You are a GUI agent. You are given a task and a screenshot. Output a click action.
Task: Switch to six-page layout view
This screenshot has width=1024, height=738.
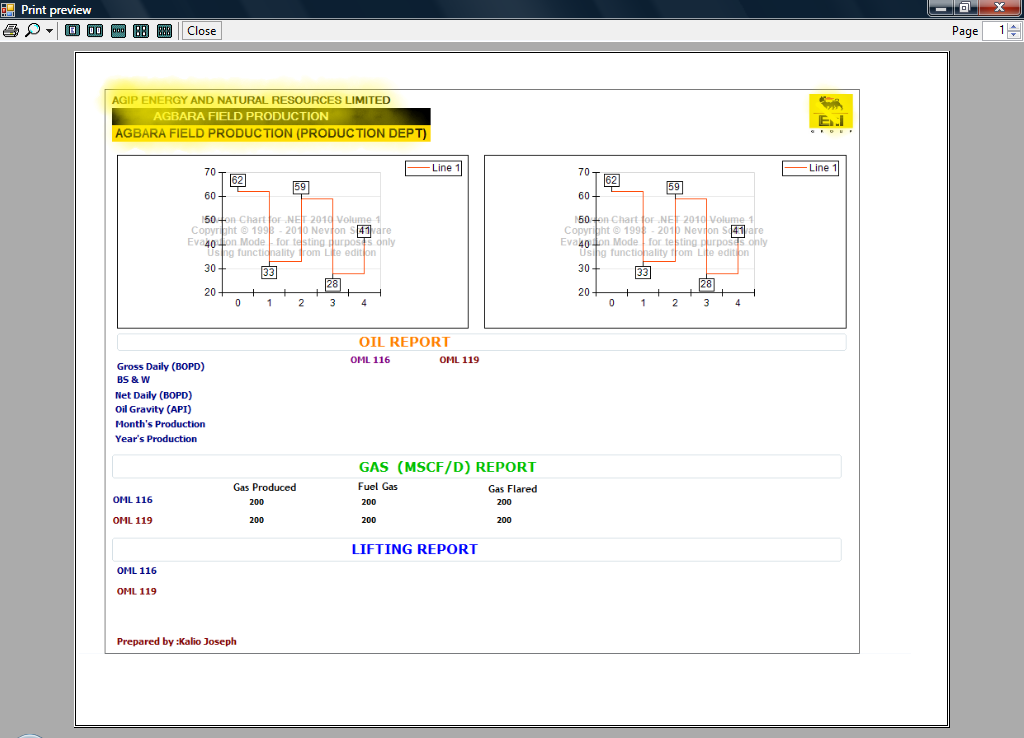(164, 31)
